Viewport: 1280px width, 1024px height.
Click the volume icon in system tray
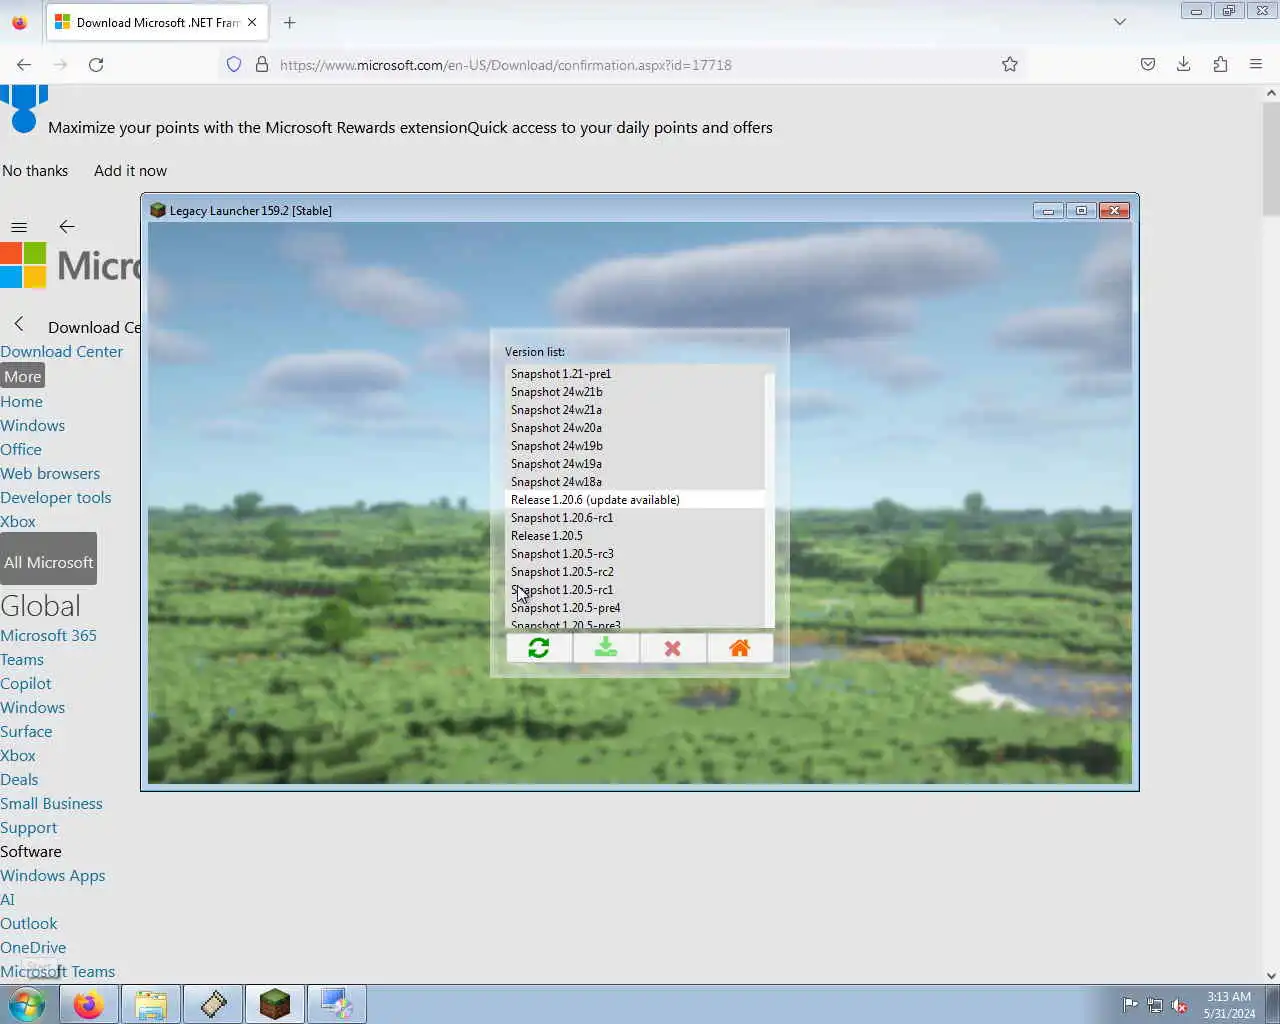point(1180,1005)
